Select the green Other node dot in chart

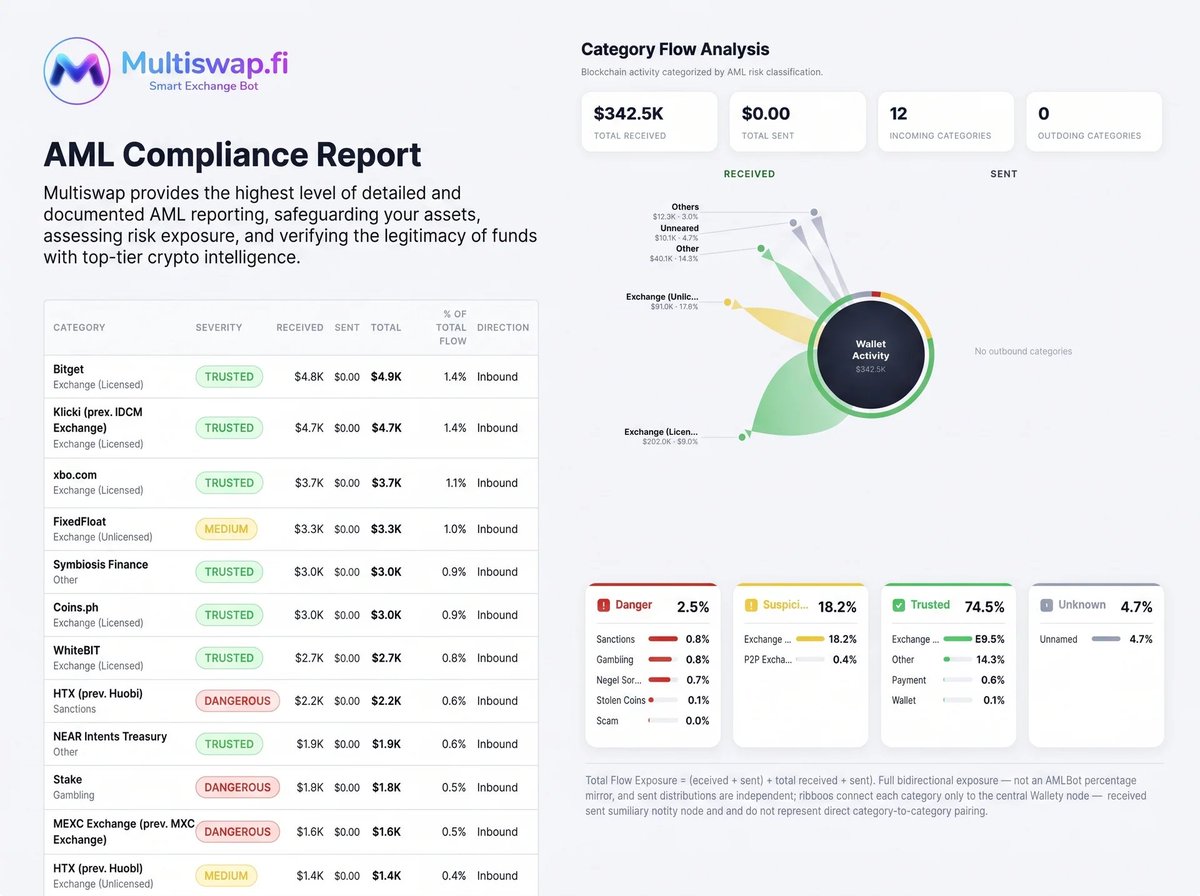[762, 249]
